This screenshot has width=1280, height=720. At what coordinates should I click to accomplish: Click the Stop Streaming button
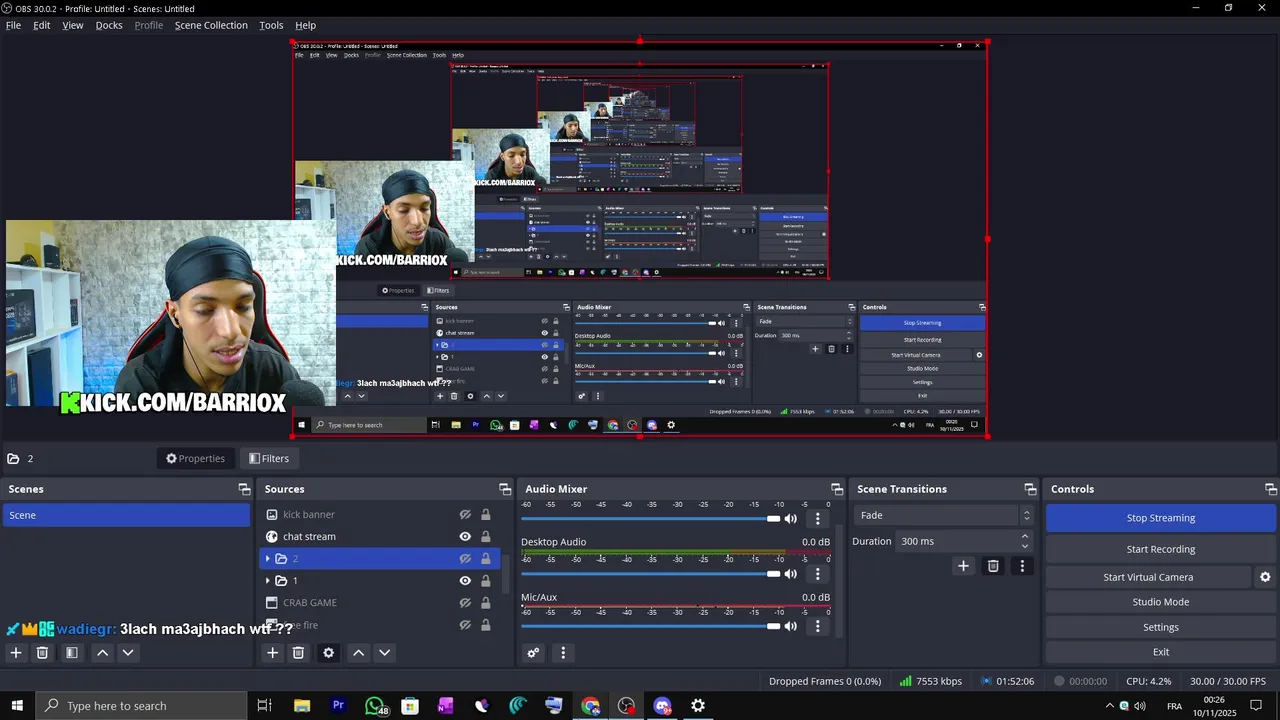pyautogui.click(x=1161, y=518)
